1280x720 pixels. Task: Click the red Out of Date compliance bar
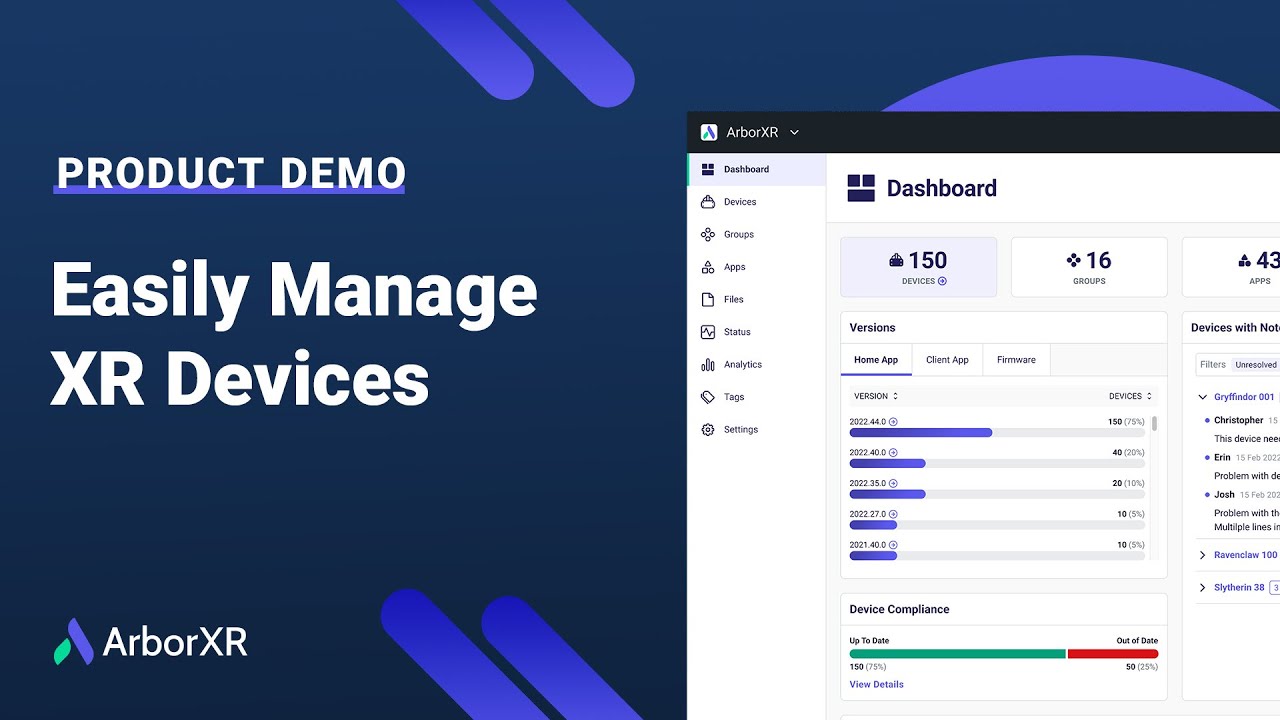click(1113, 653)
